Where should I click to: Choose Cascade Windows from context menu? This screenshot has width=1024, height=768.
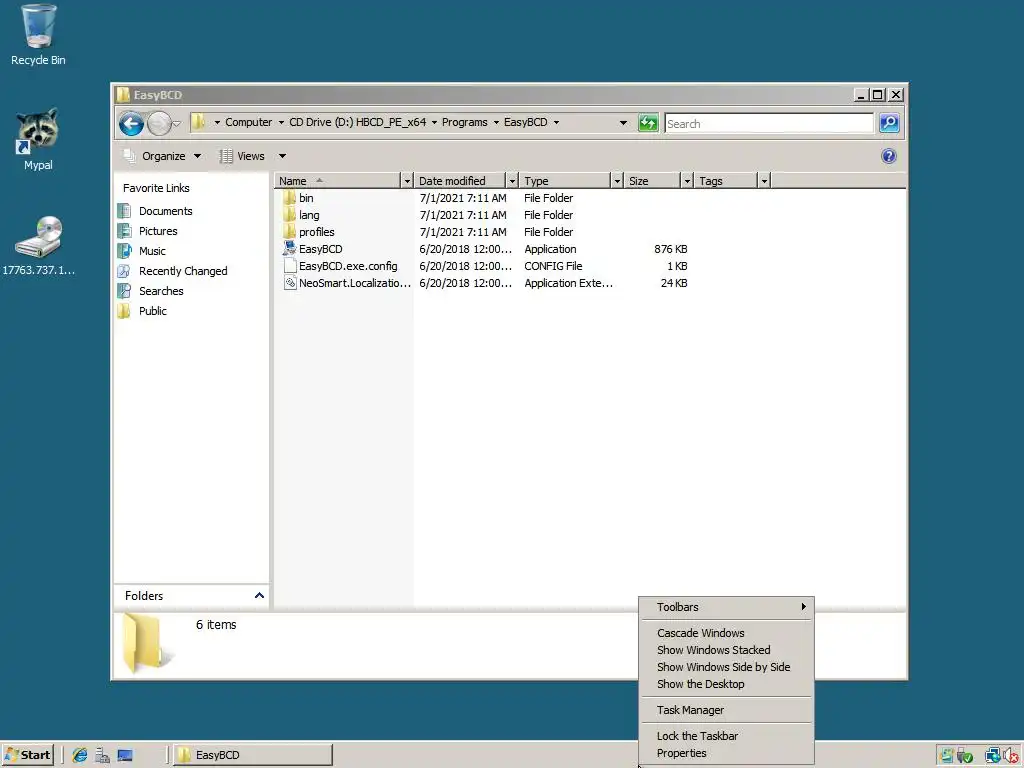click(x=726, y=633)
